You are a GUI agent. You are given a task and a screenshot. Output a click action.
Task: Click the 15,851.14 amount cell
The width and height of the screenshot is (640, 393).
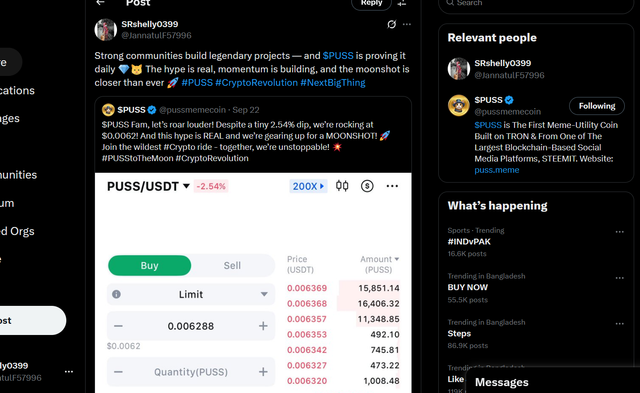coord(379,288)
